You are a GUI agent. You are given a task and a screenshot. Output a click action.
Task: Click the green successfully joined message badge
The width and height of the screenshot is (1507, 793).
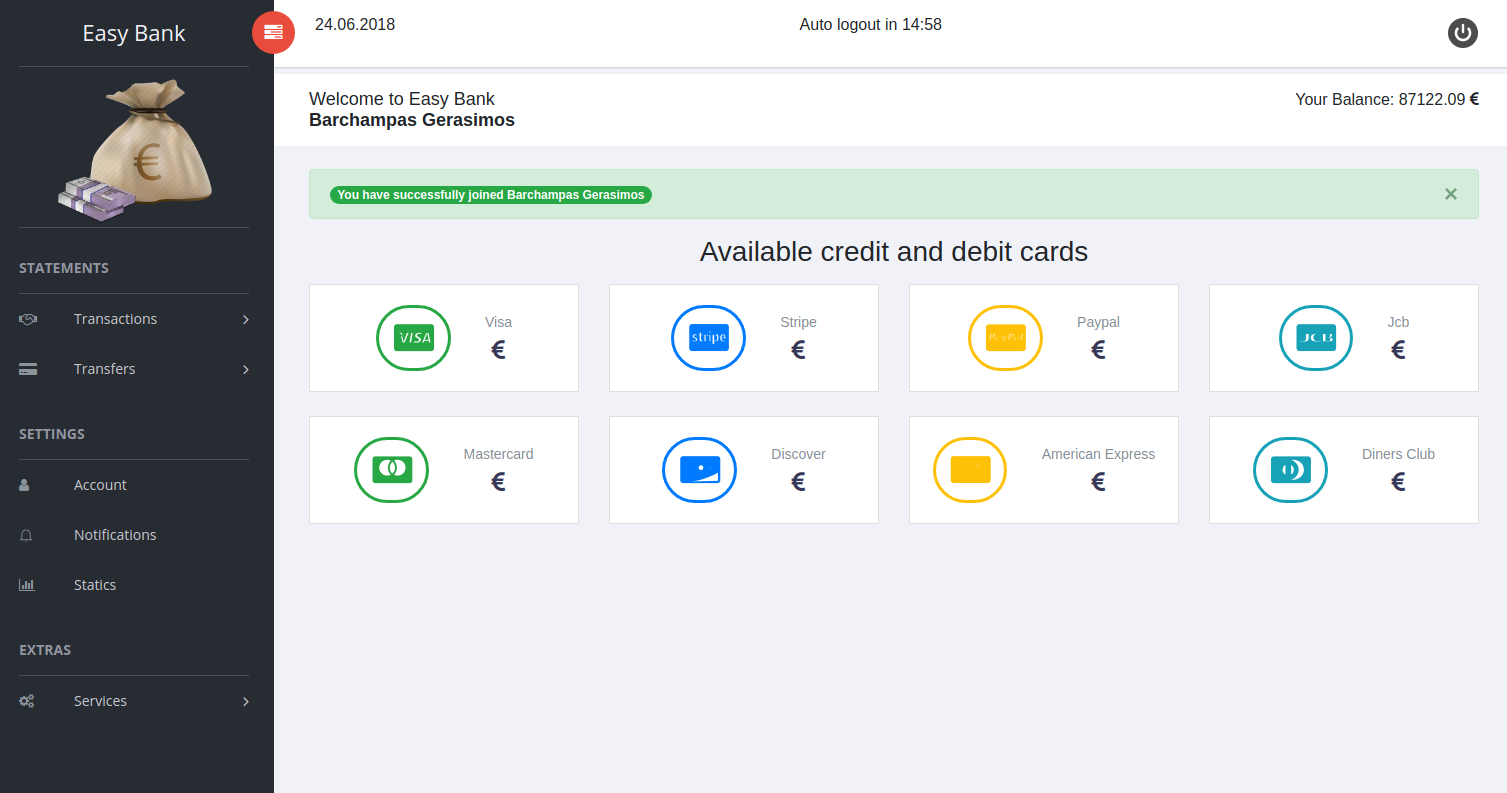tap(491, 195)
